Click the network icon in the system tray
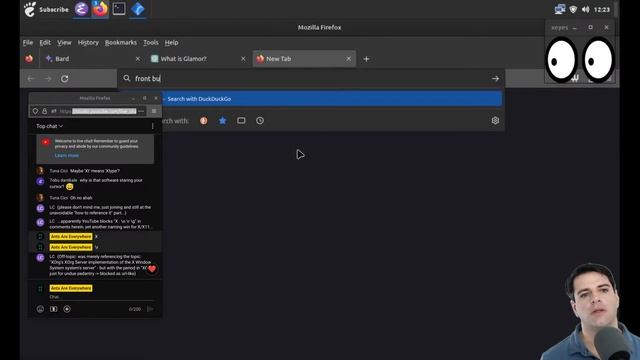This screenshot has height=360, width=640. pos(560,9)
